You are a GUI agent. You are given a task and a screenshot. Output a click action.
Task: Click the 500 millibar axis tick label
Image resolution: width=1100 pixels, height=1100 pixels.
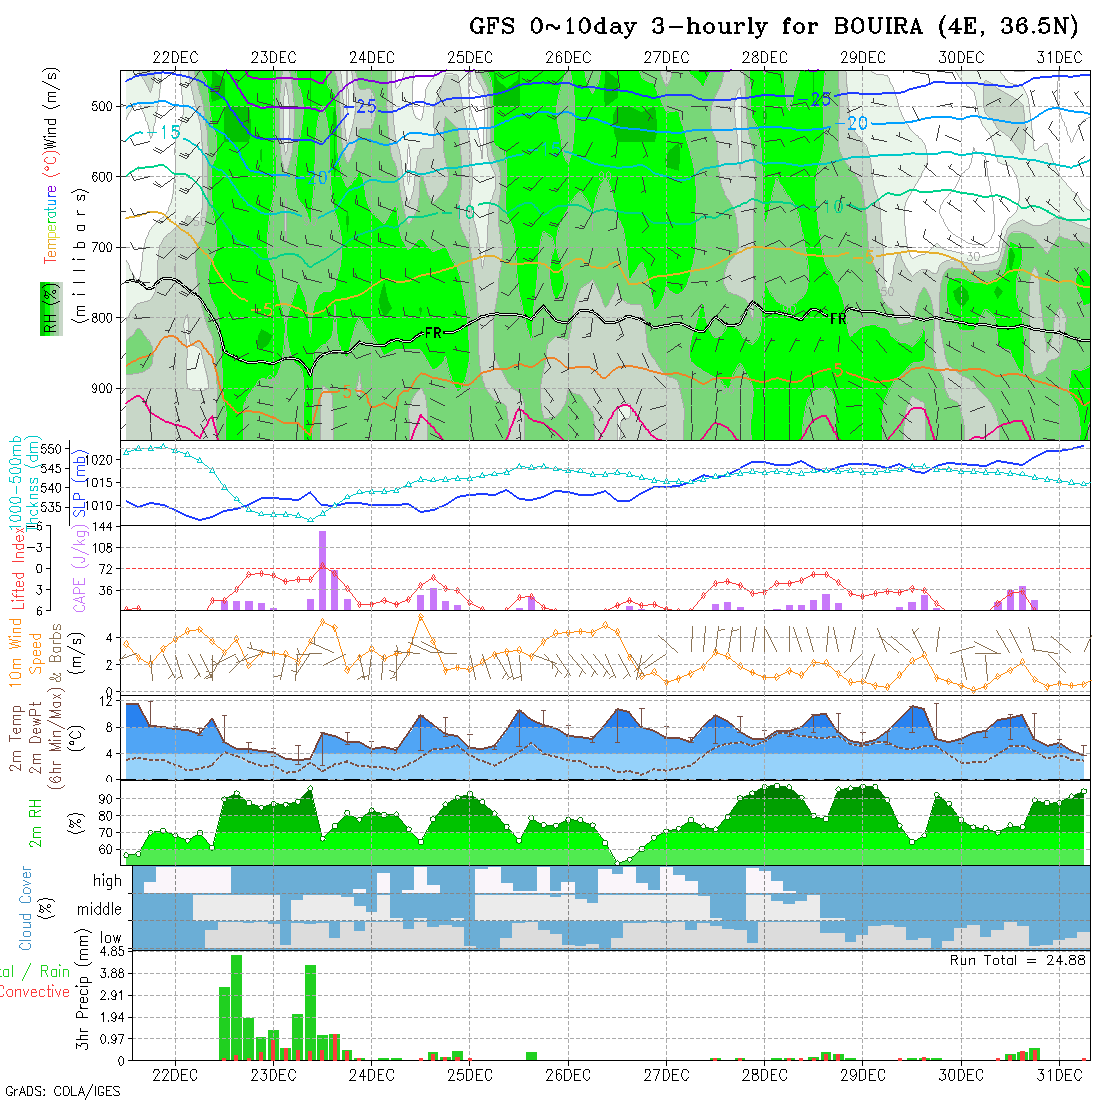tap(105, 106)
